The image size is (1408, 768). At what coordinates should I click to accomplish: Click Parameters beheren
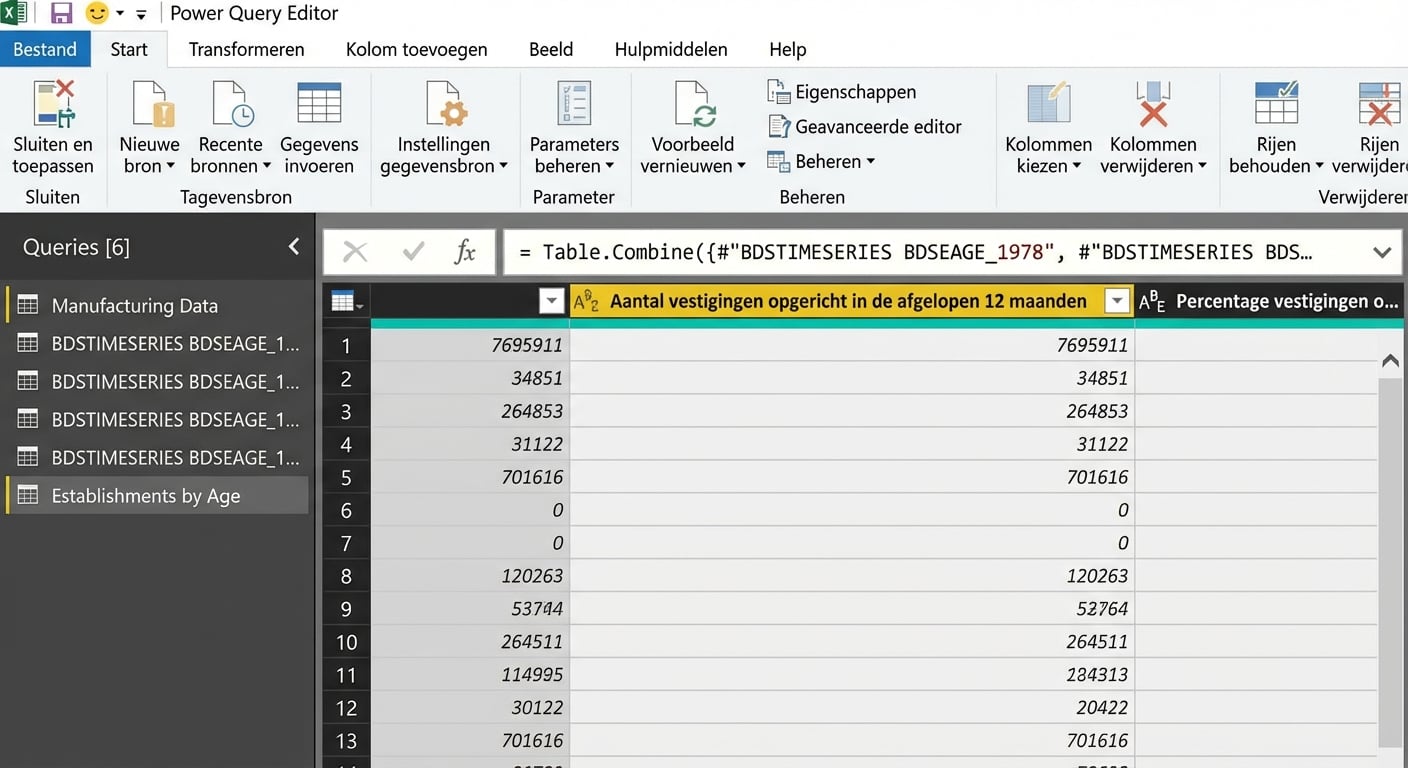[x=573, y=130]
